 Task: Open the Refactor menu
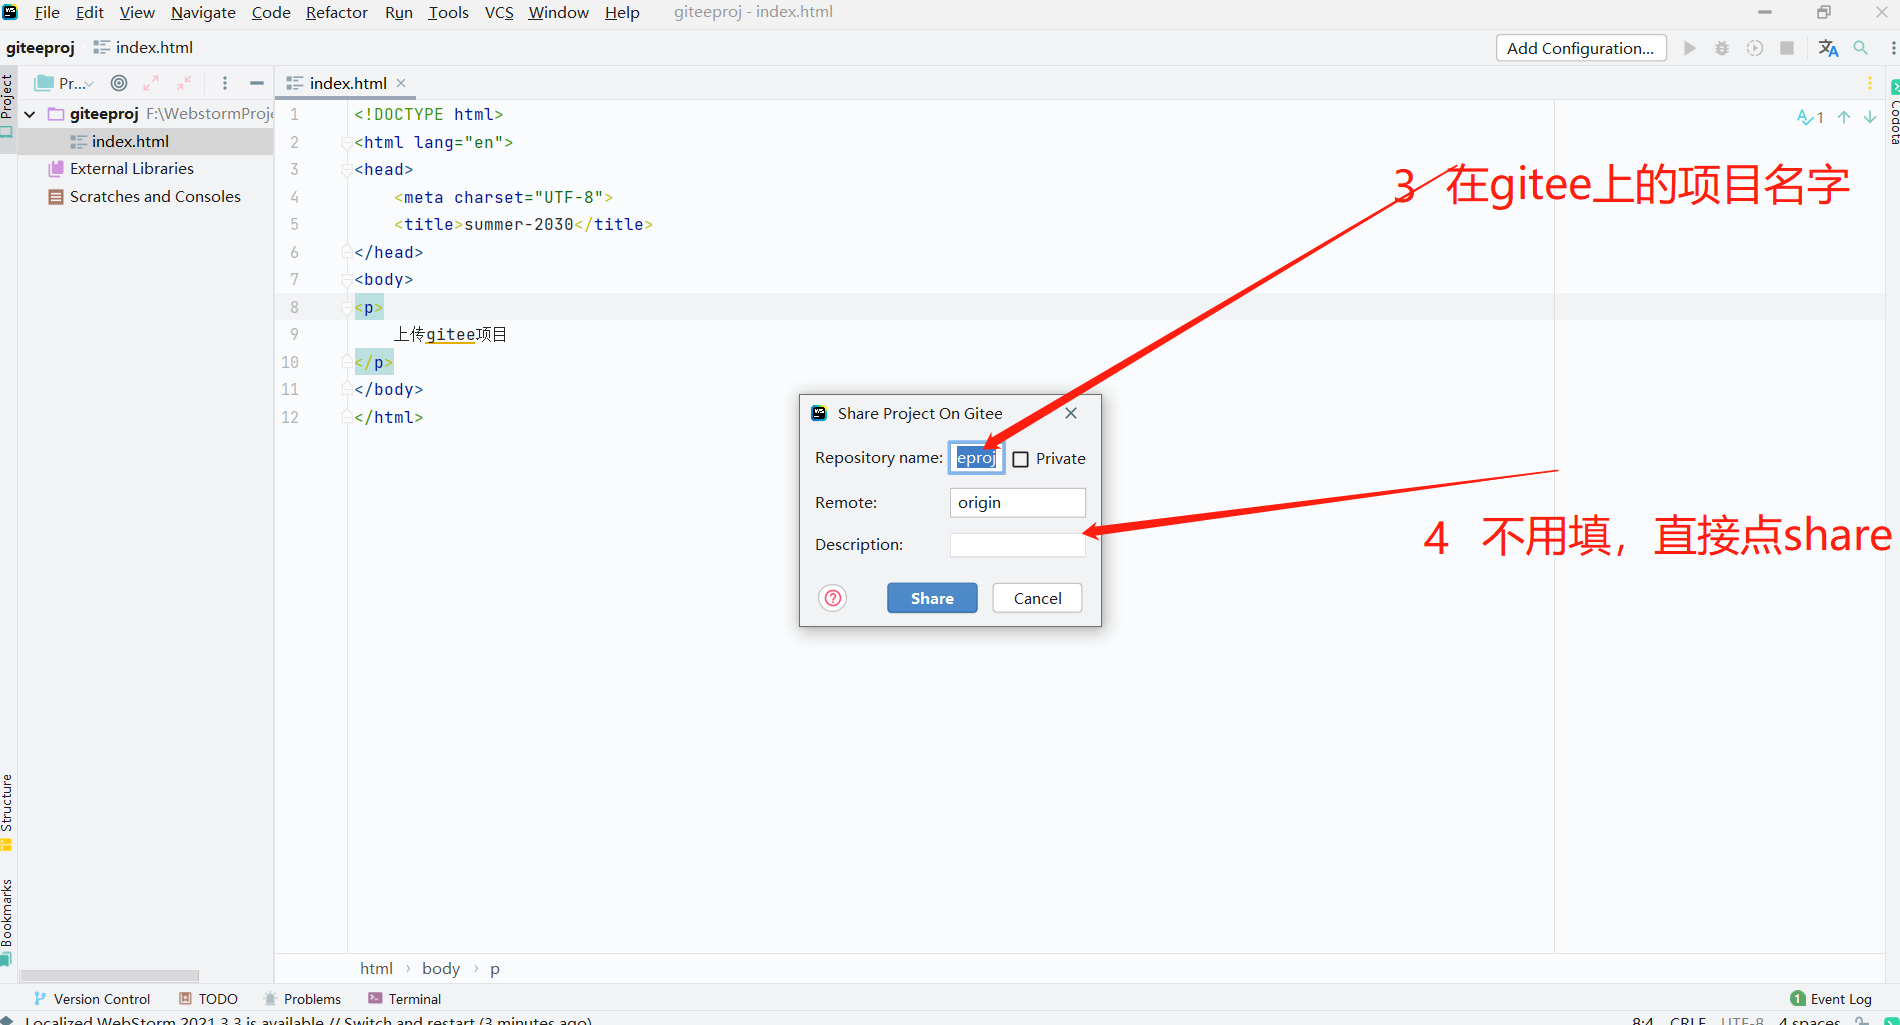337,12
